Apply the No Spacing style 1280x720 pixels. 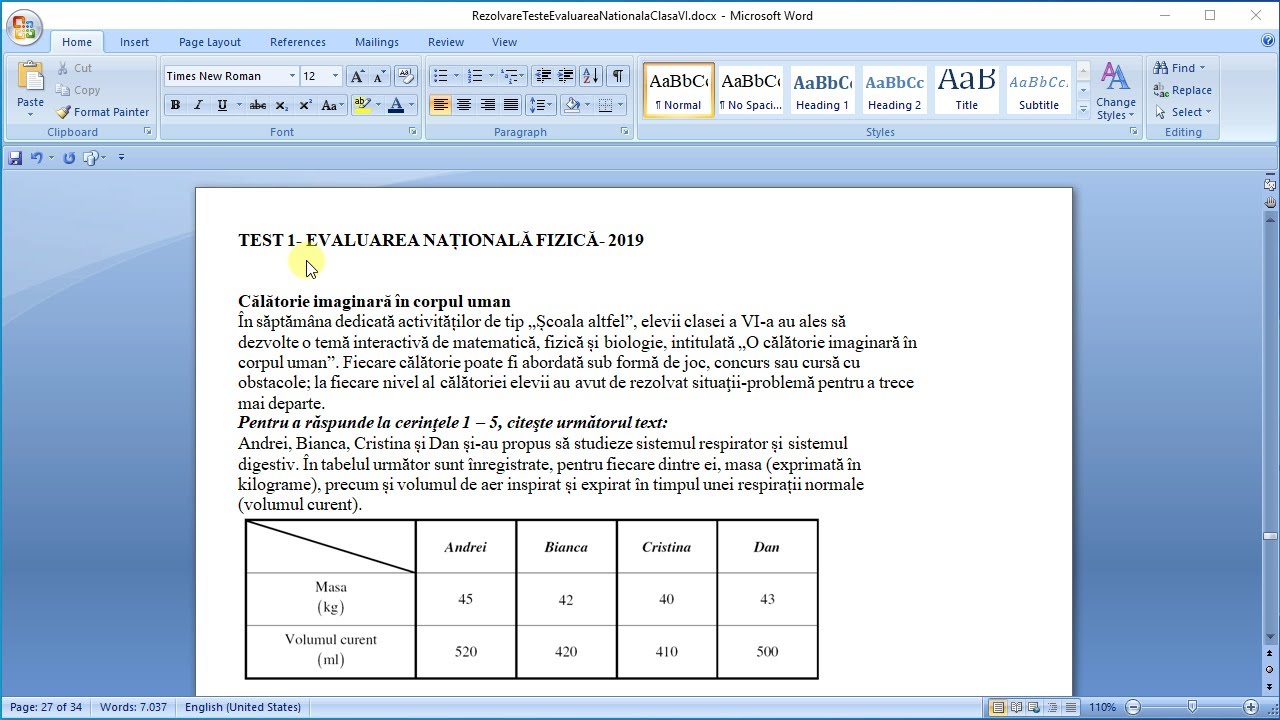(x=751, y=90)
